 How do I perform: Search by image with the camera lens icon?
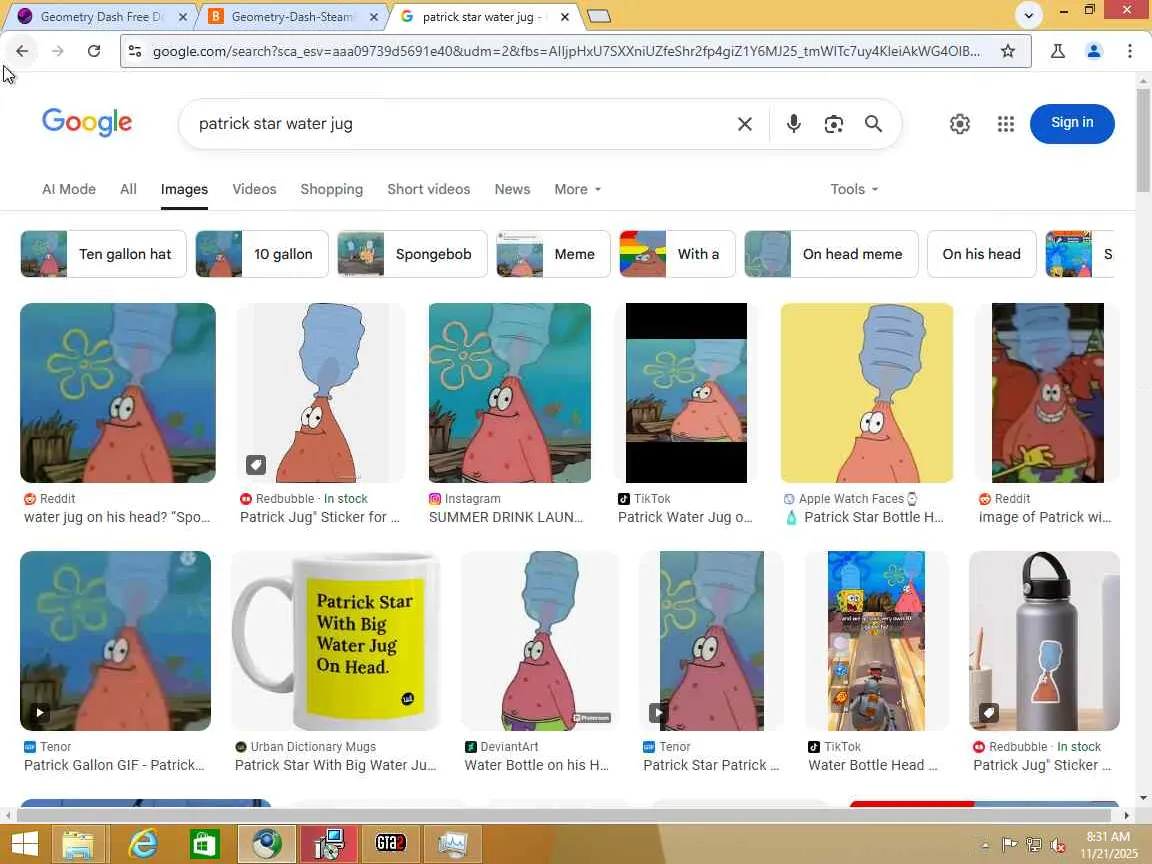coord(833,124)
